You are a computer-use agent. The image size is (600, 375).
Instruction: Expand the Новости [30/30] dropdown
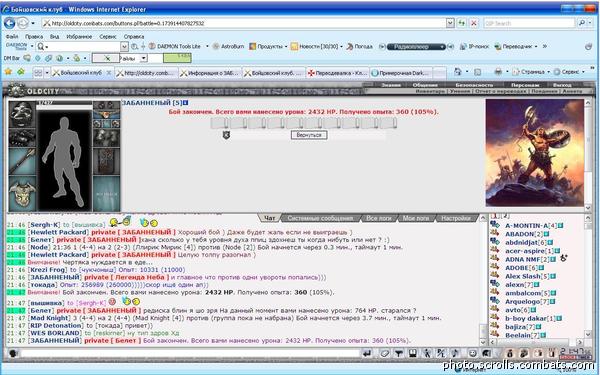point(341,46)
